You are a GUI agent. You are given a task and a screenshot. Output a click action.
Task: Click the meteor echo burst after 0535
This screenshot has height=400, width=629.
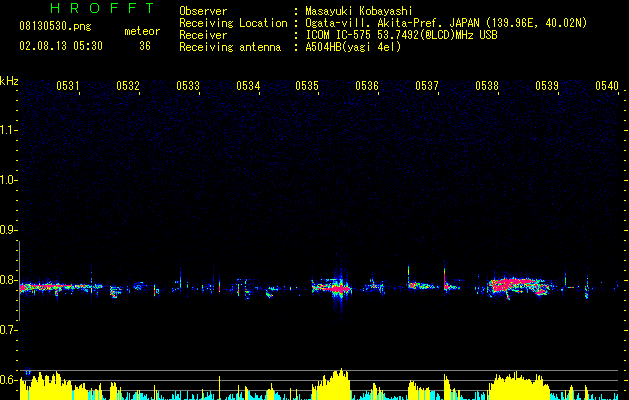pyautogui.click(x=332, y=287)
